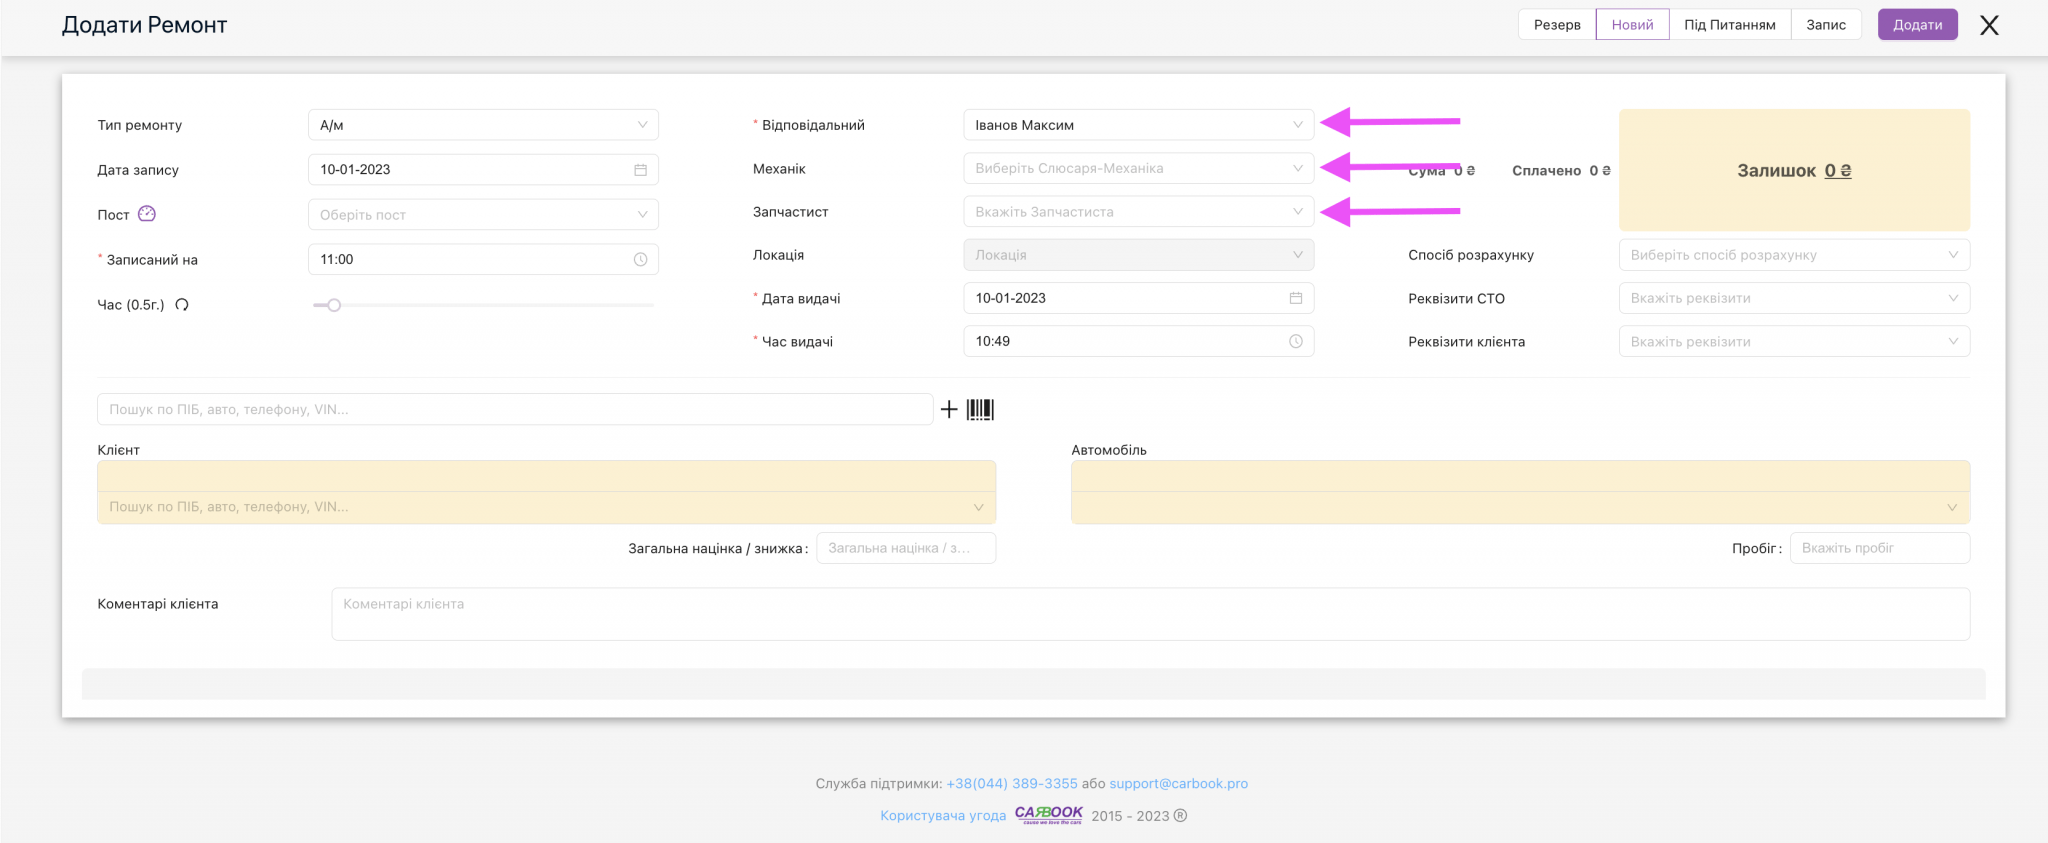The height and width of the screenshot is (843, 2048).
Task: Open the Механік selection dropdown
Action: pos(1138,168)
